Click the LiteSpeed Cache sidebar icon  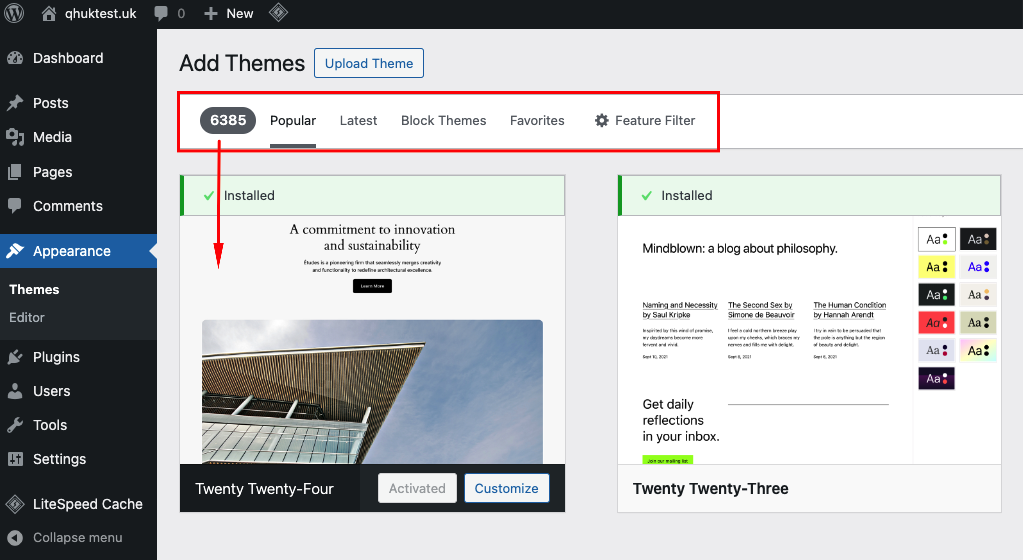15,504
